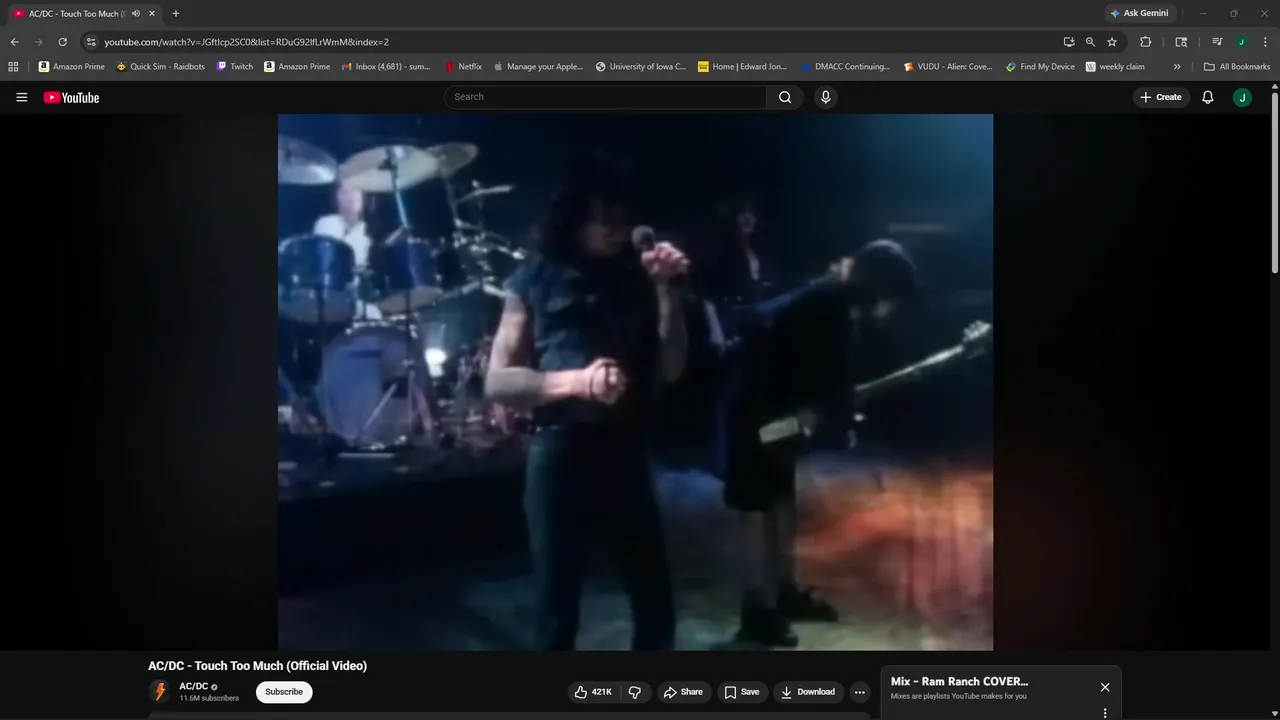Close the AC/DC - Touch Too Much tab
Viewport: 1280px width, 720px height.
pyautogui.click(x=152, y=13)
